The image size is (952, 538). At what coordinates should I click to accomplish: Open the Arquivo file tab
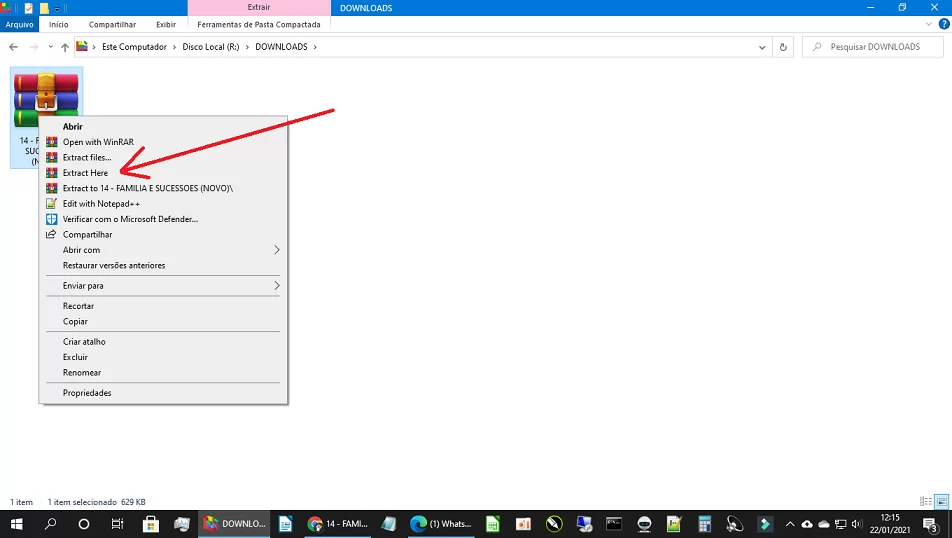point(19,24)
